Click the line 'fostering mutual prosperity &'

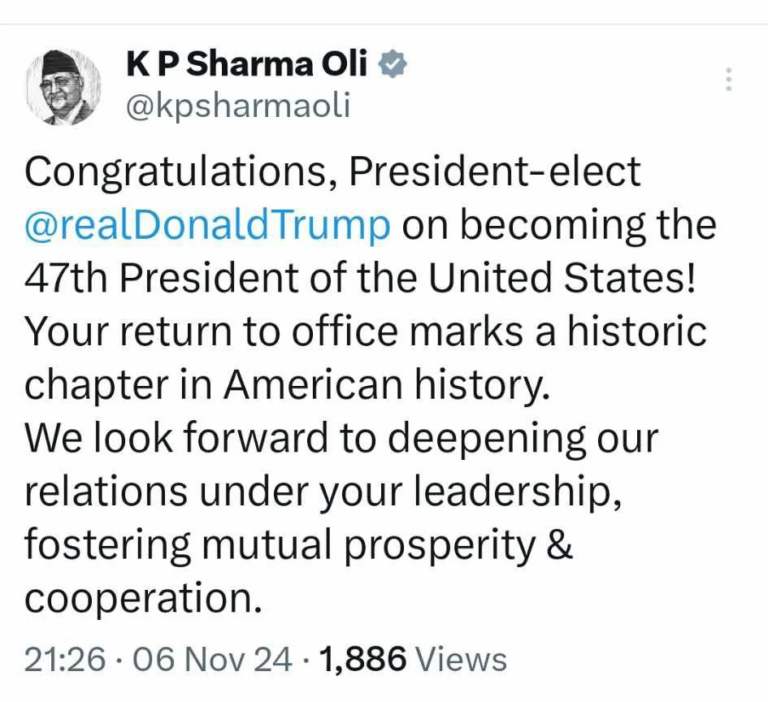click(x=298, y=546)
